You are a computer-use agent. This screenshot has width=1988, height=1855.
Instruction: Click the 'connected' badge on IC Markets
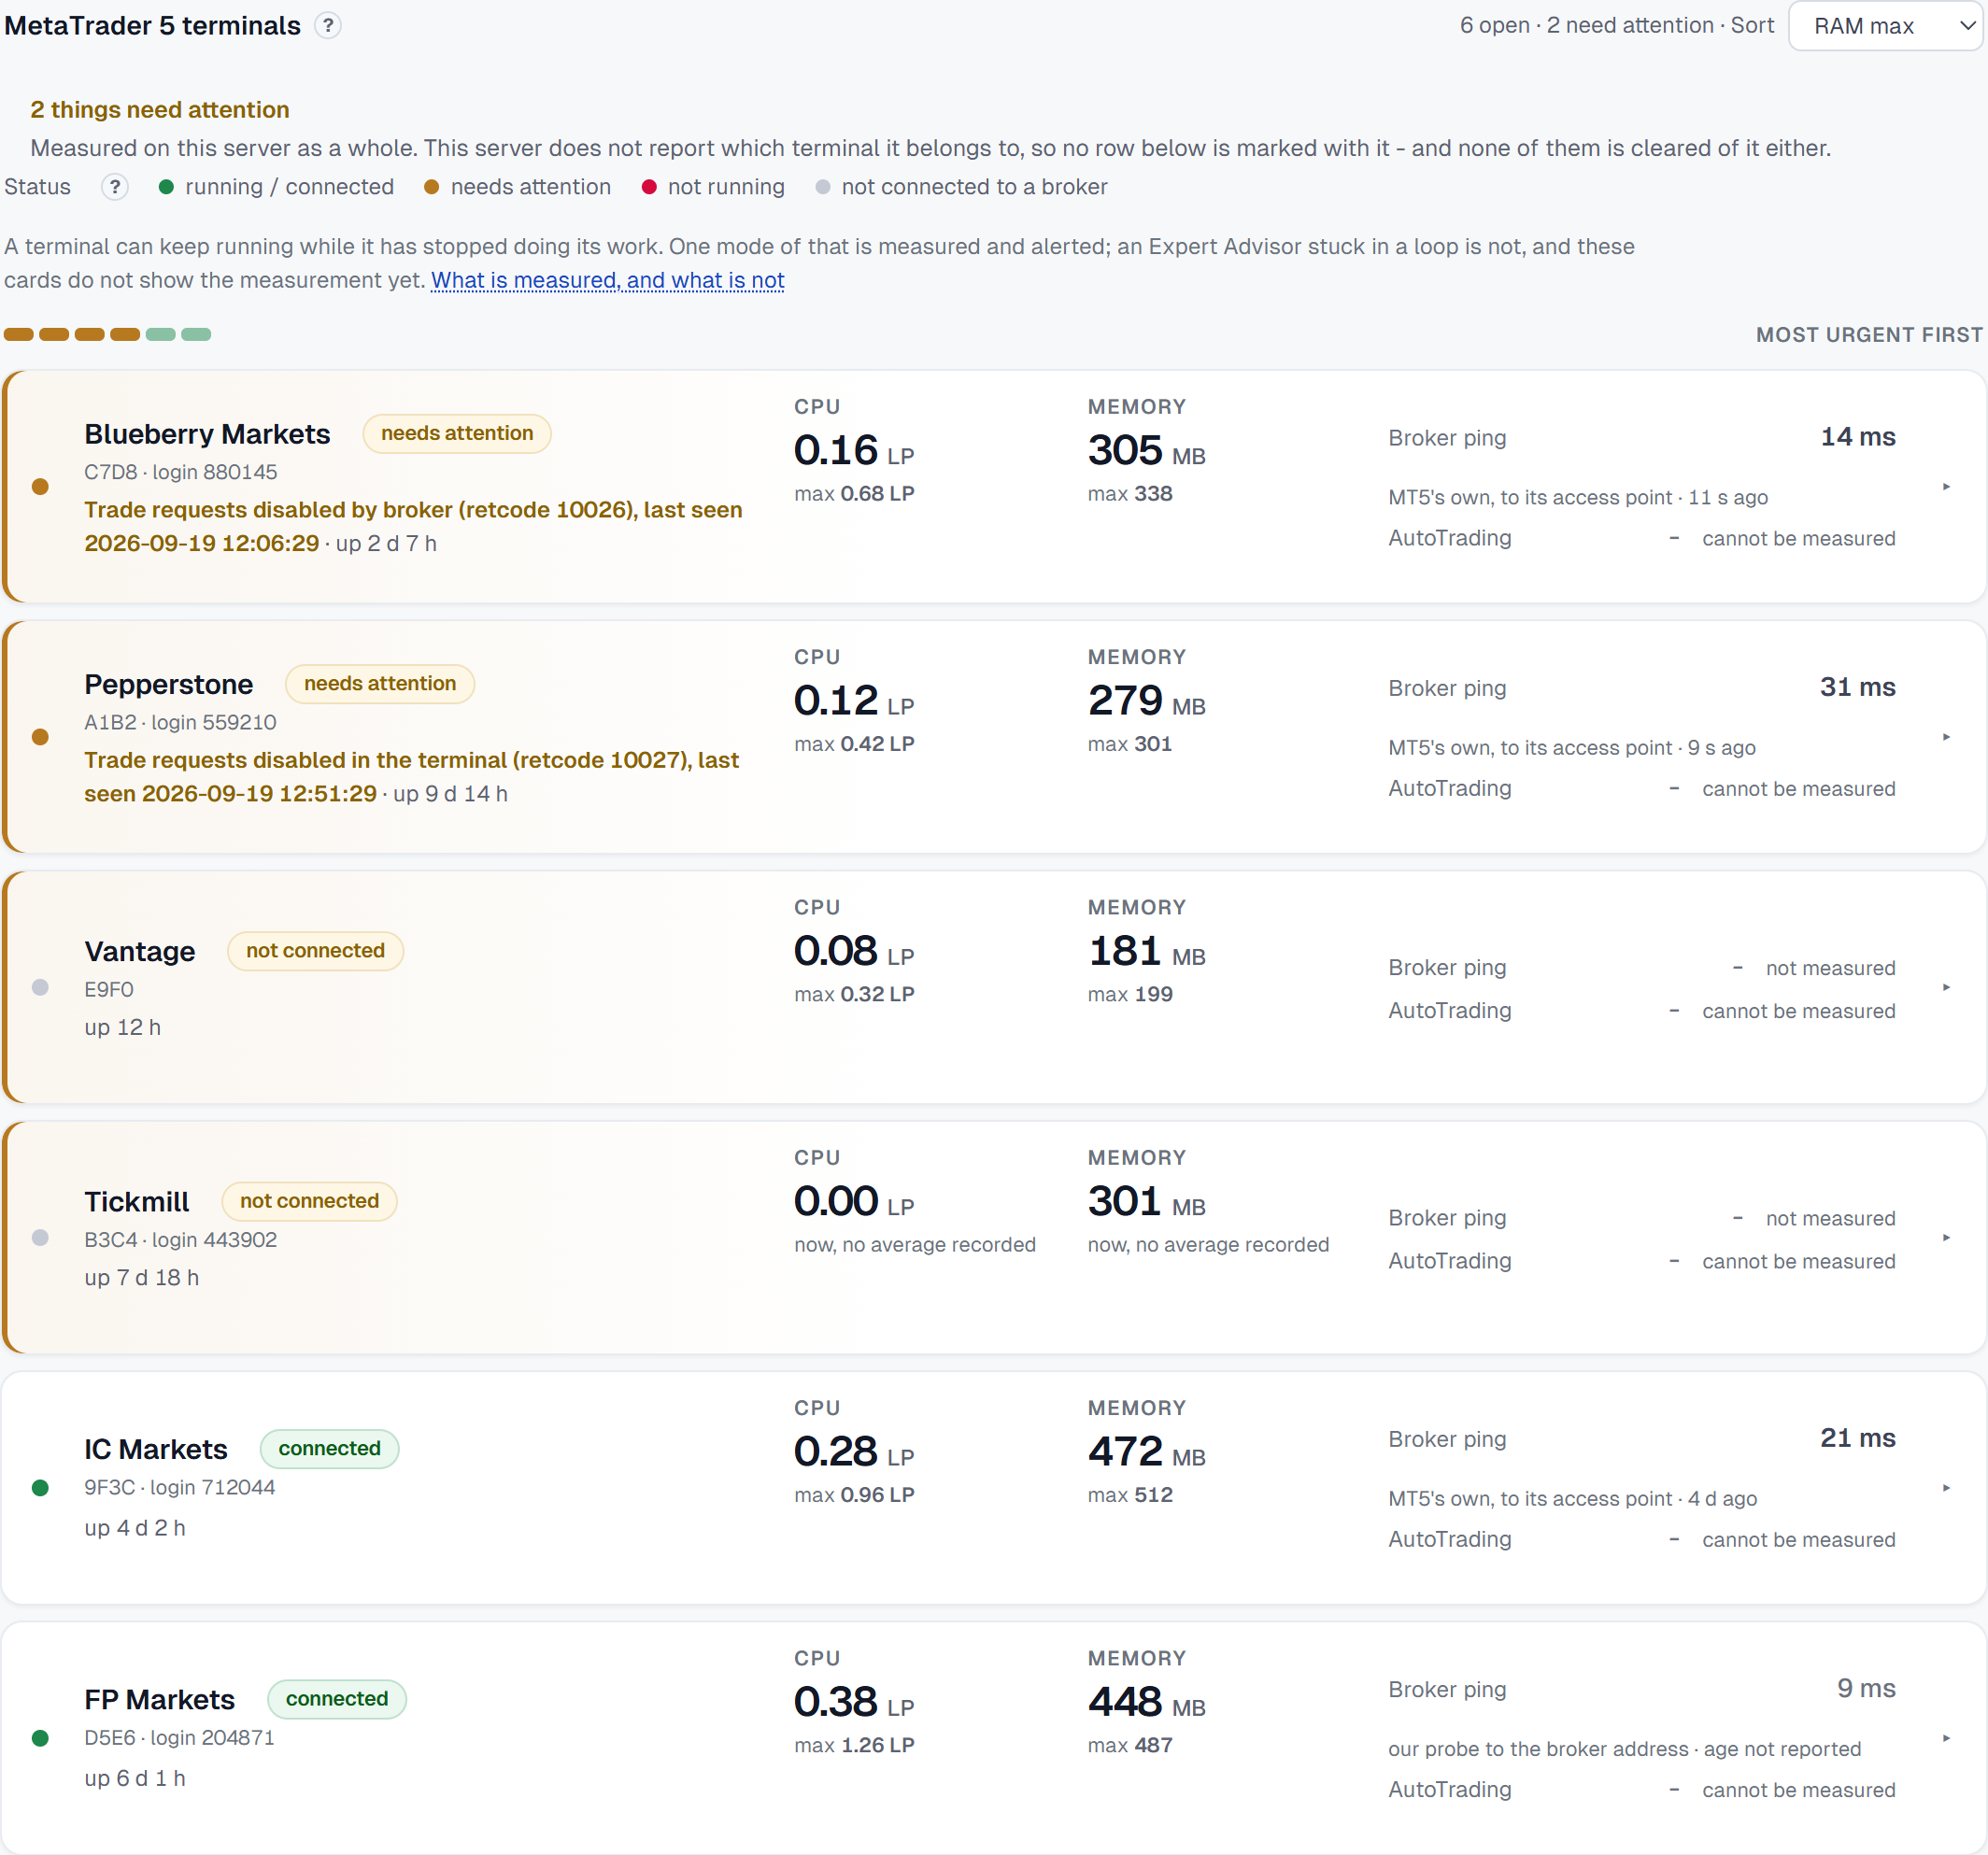coord(329,1449)
